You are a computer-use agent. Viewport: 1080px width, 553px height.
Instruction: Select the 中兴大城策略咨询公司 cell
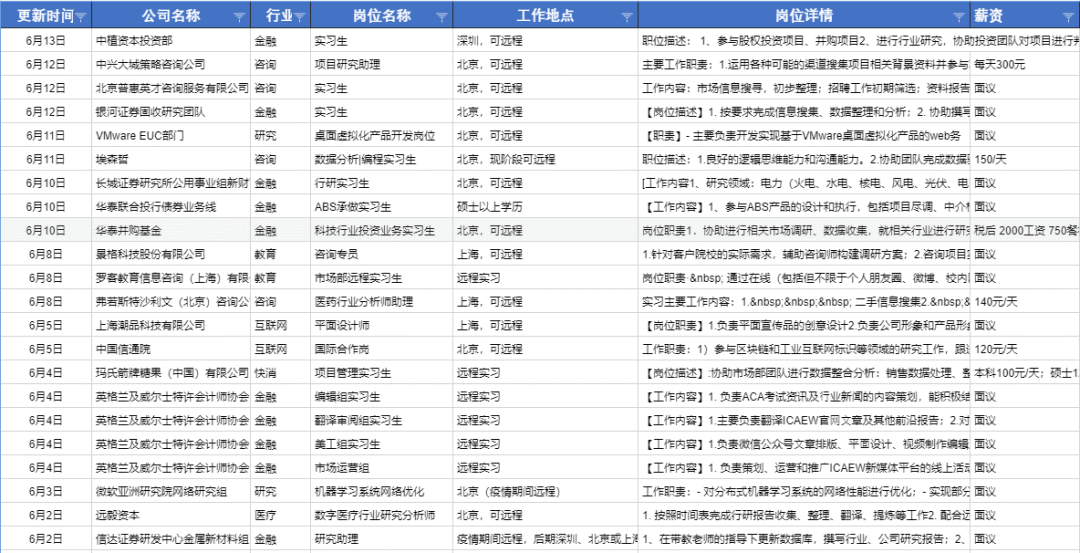(172, 65)
